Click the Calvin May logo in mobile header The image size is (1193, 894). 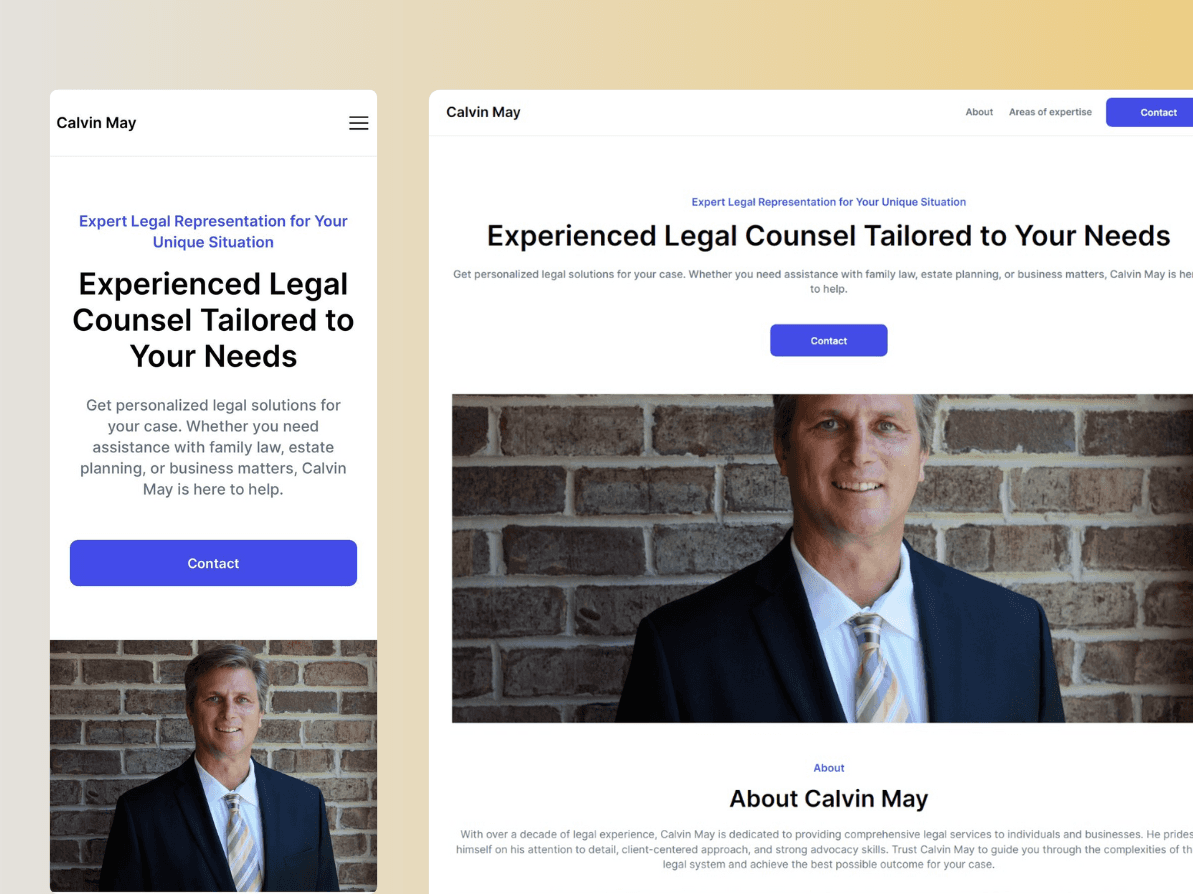tap(96, 123)
